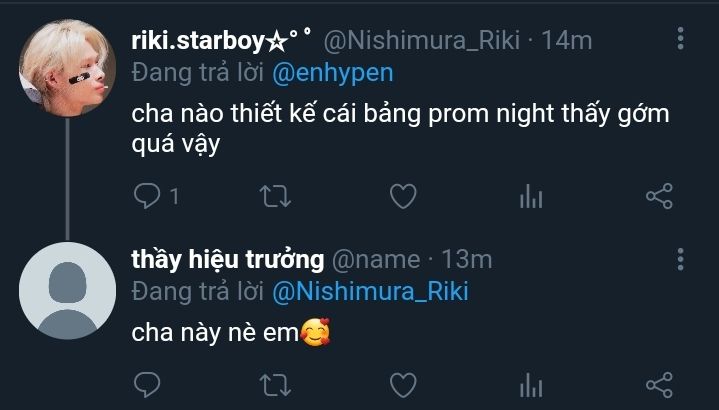The image size is (719, 410).
Task: View analytics for thầy hiệu trưởng's reply
Action: (531, 385)
